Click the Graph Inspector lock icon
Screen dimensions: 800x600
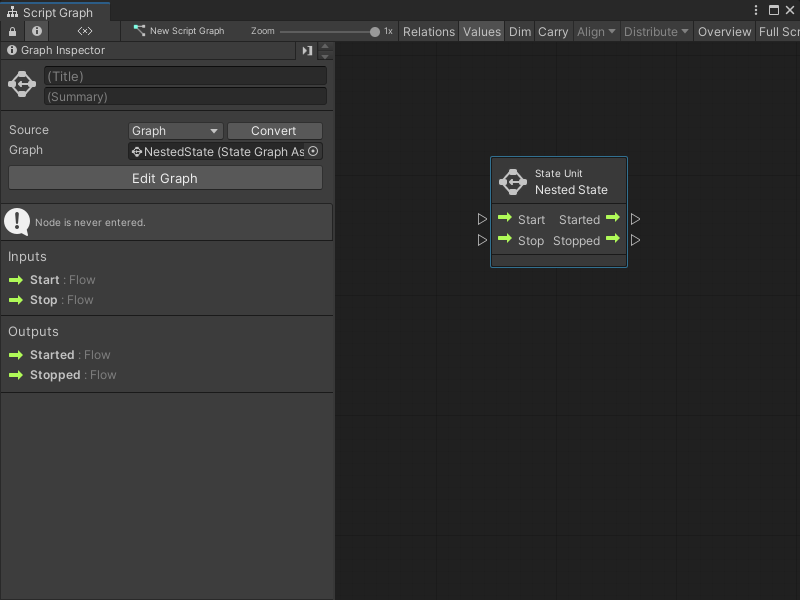click(10, 31)
